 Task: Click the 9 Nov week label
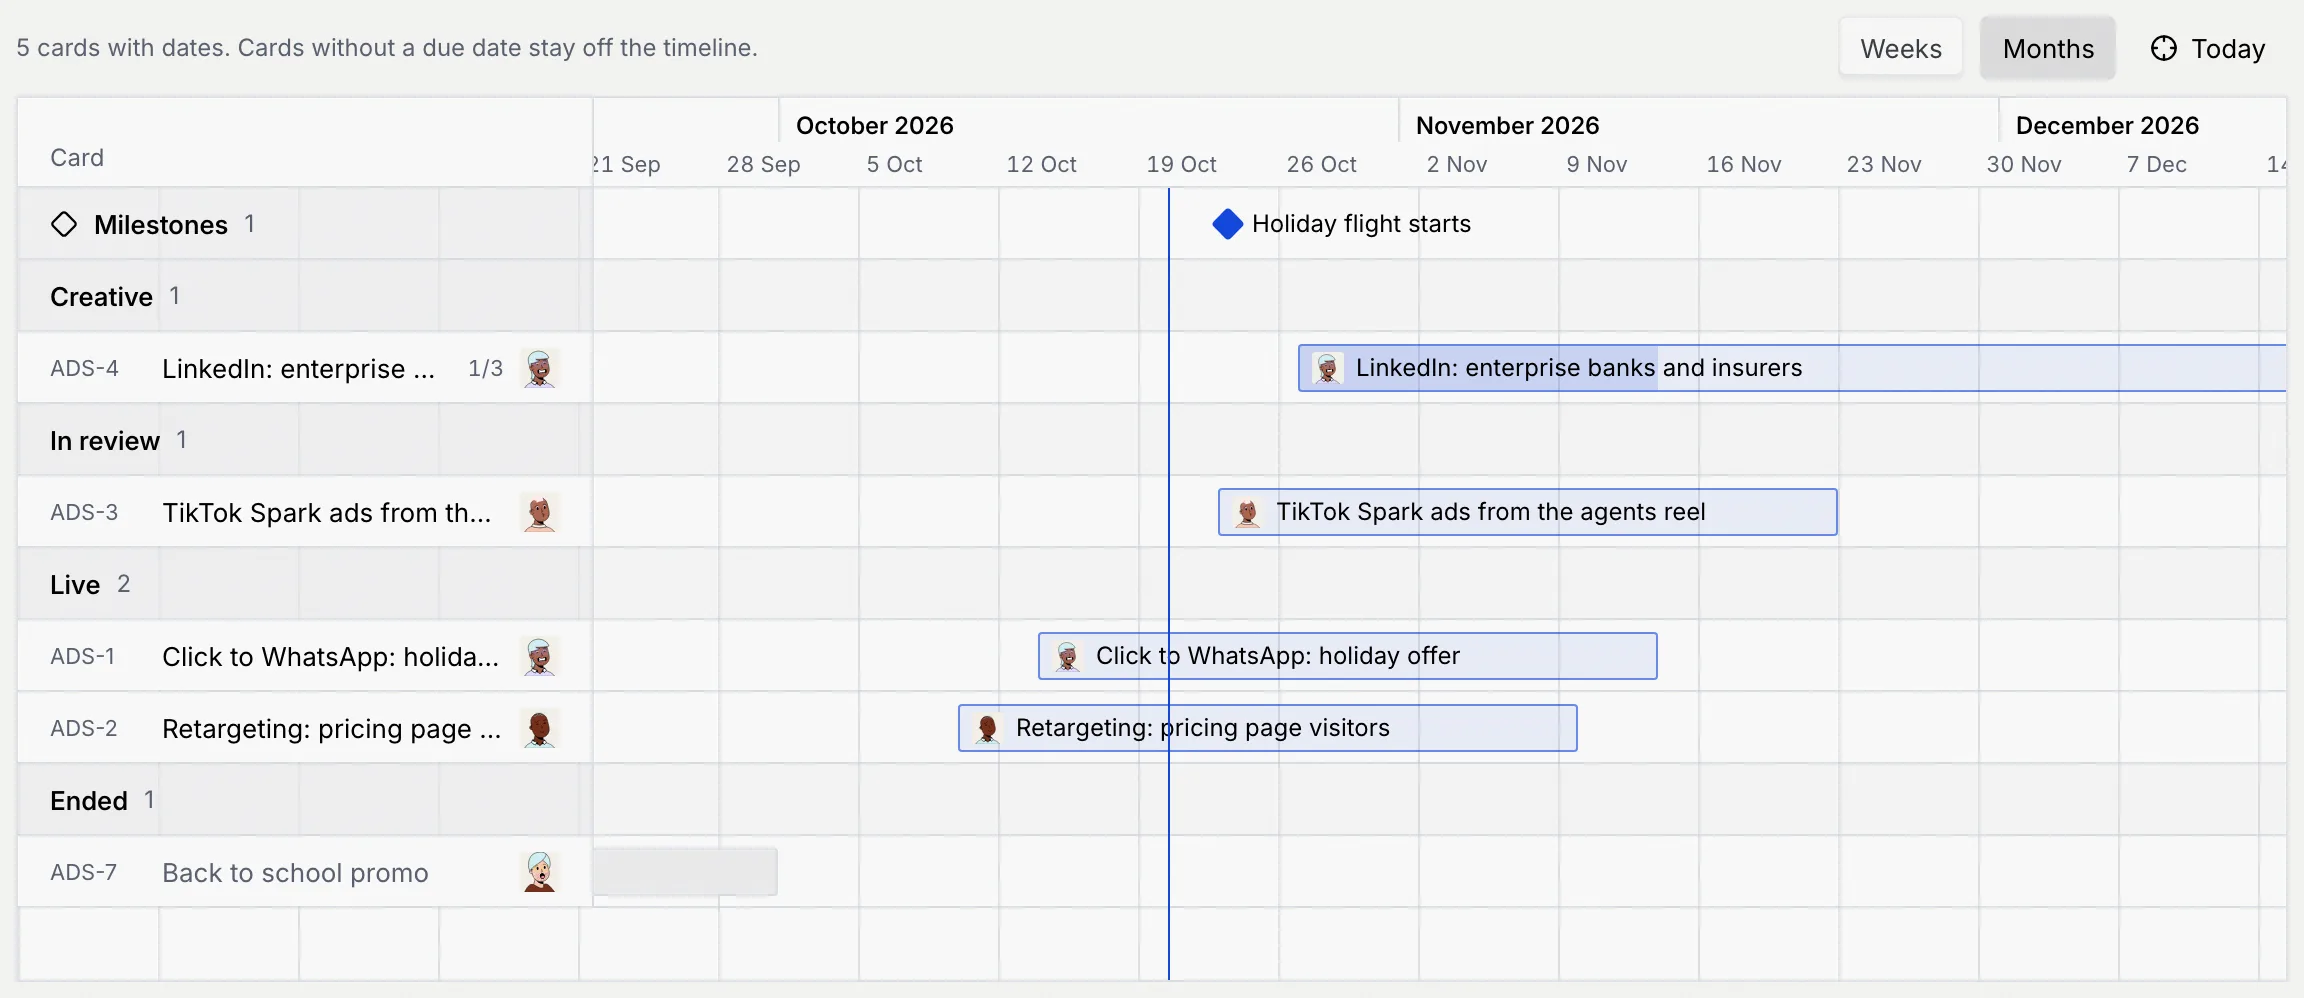(1596, 164)
